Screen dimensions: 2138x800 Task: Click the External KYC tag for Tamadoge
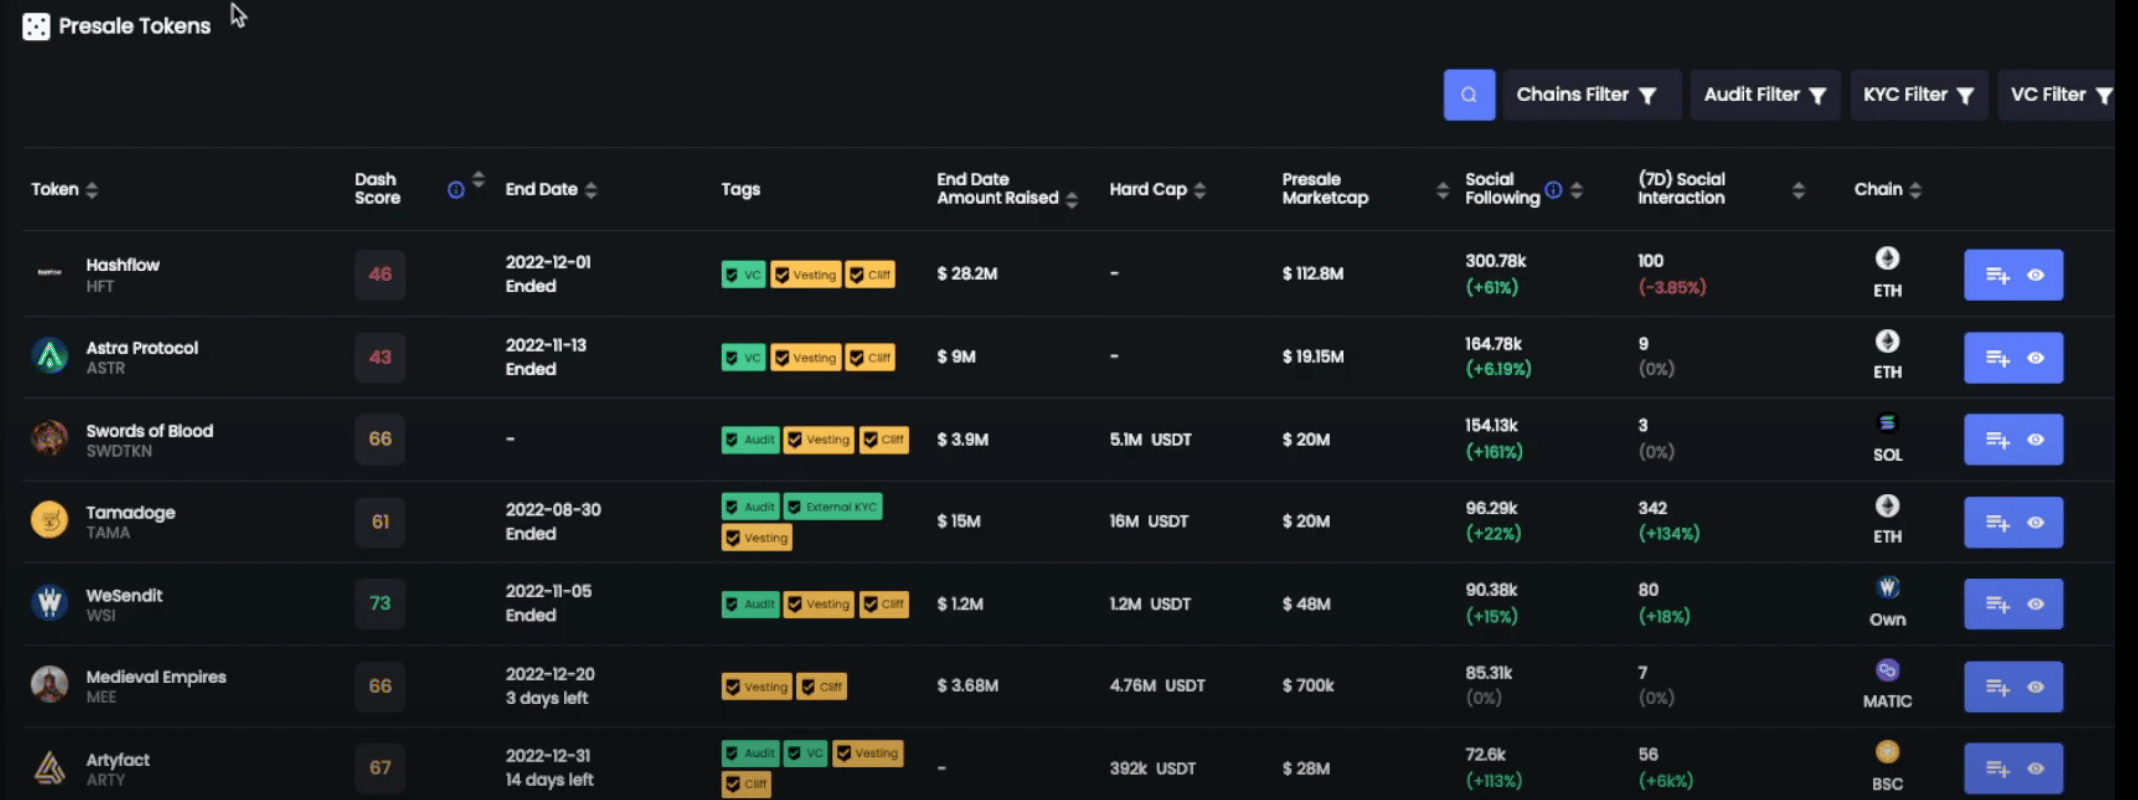(833, 507)
